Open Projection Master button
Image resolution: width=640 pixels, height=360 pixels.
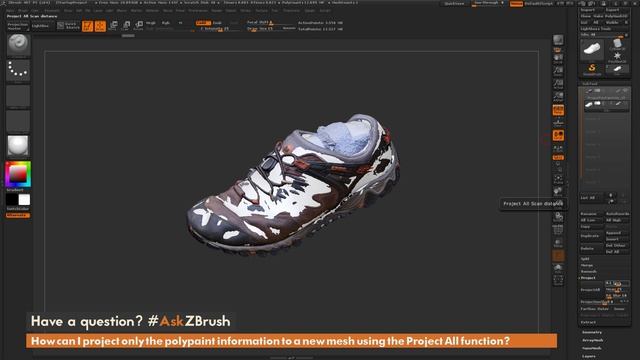(18, 26)
